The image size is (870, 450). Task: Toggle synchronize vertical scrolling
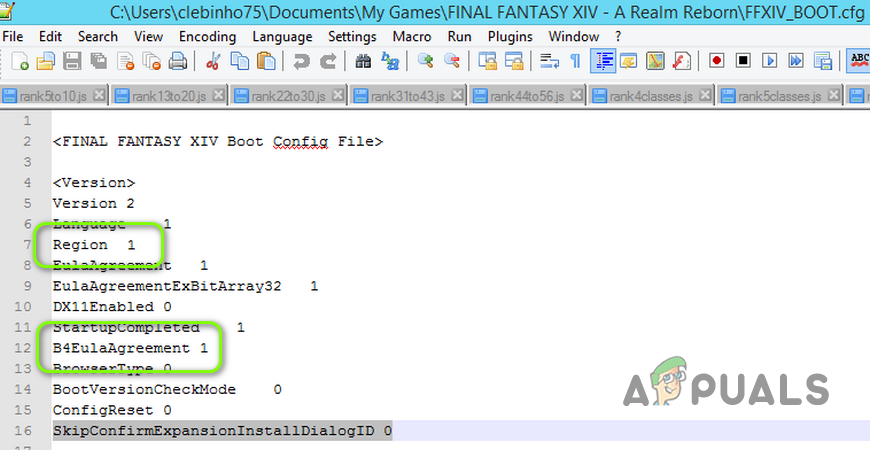(488, 61)
